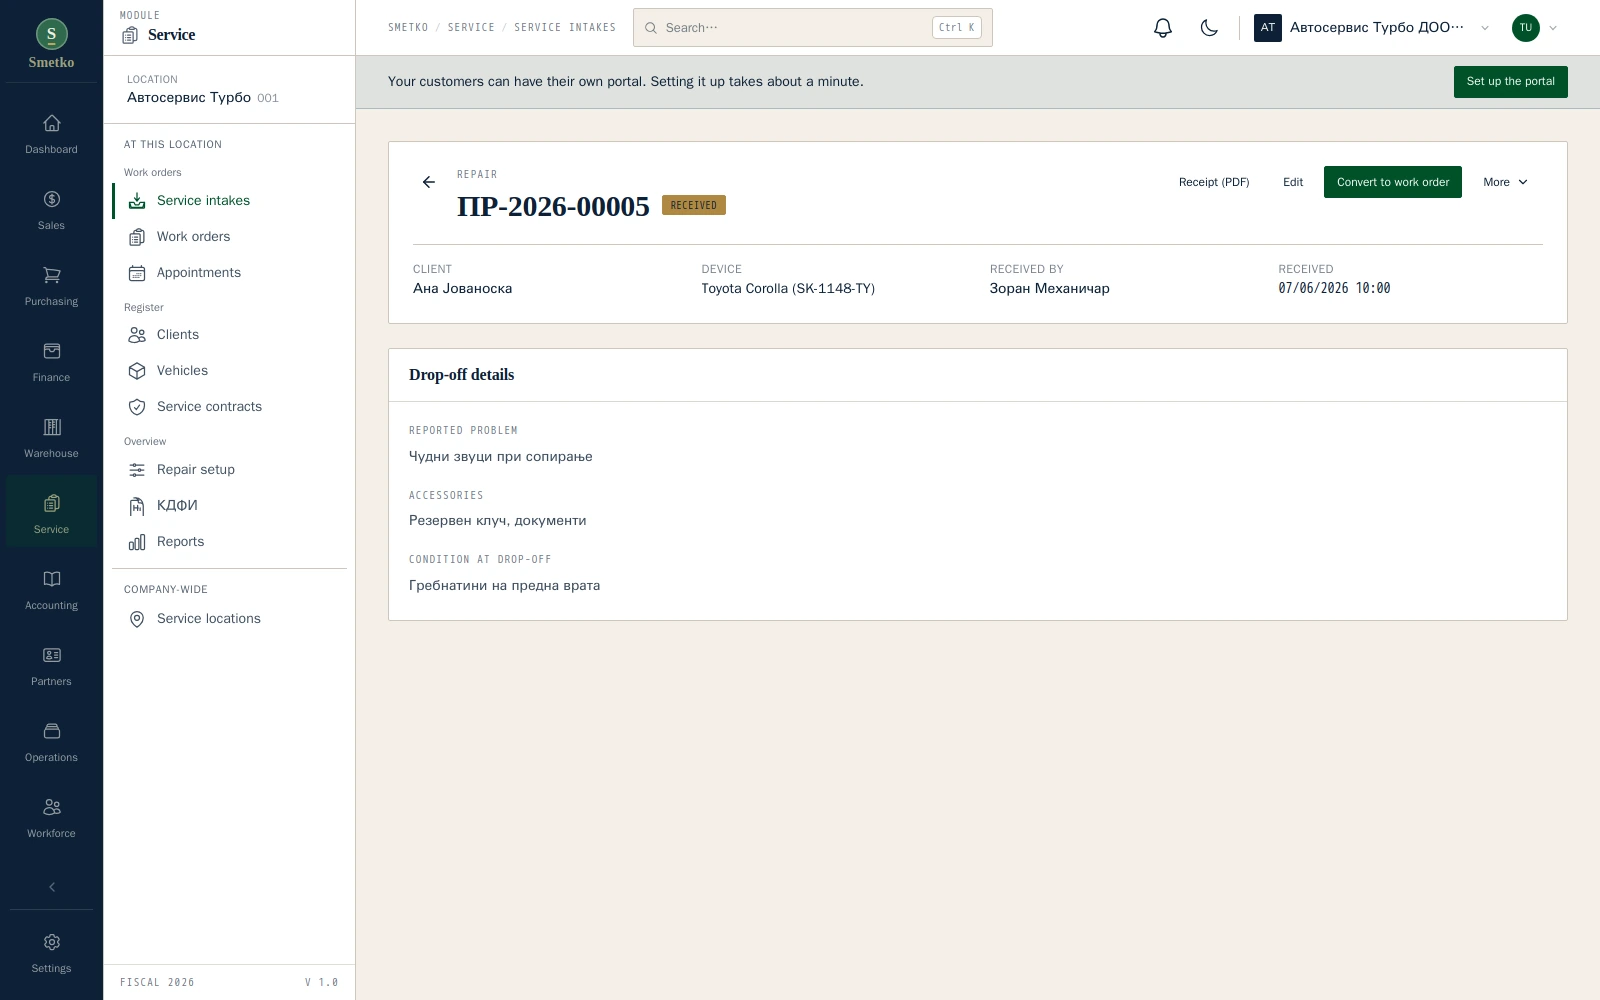Open Purchasing module cart icon
The width and height of the screenshot is (1600, 1000).
pyautogui.click(x=51, y=275)
